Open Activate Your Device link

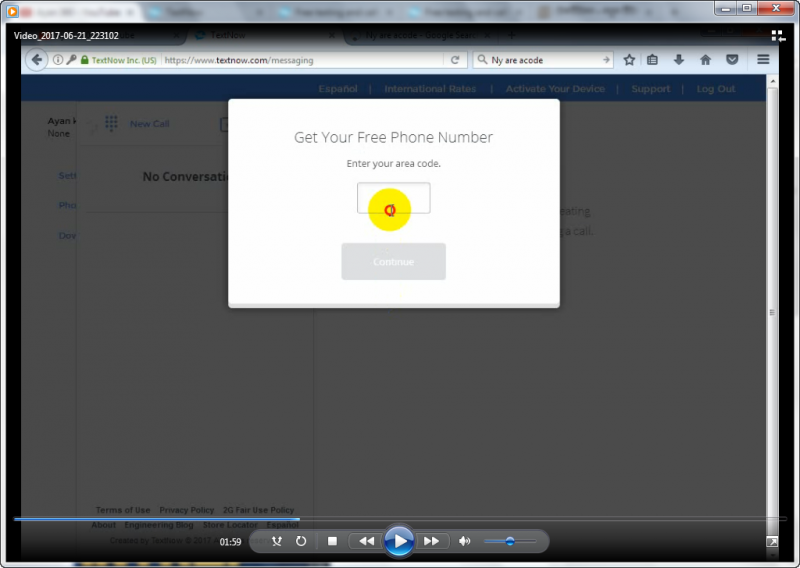tap(555, 89)
